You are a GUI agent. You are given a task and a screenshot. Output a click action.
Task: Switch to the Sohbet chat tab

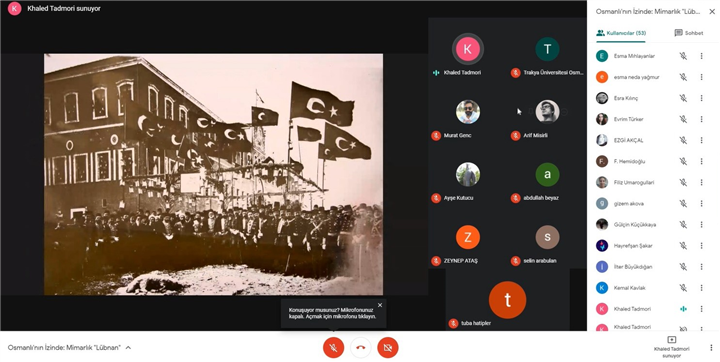click(688, 33)
